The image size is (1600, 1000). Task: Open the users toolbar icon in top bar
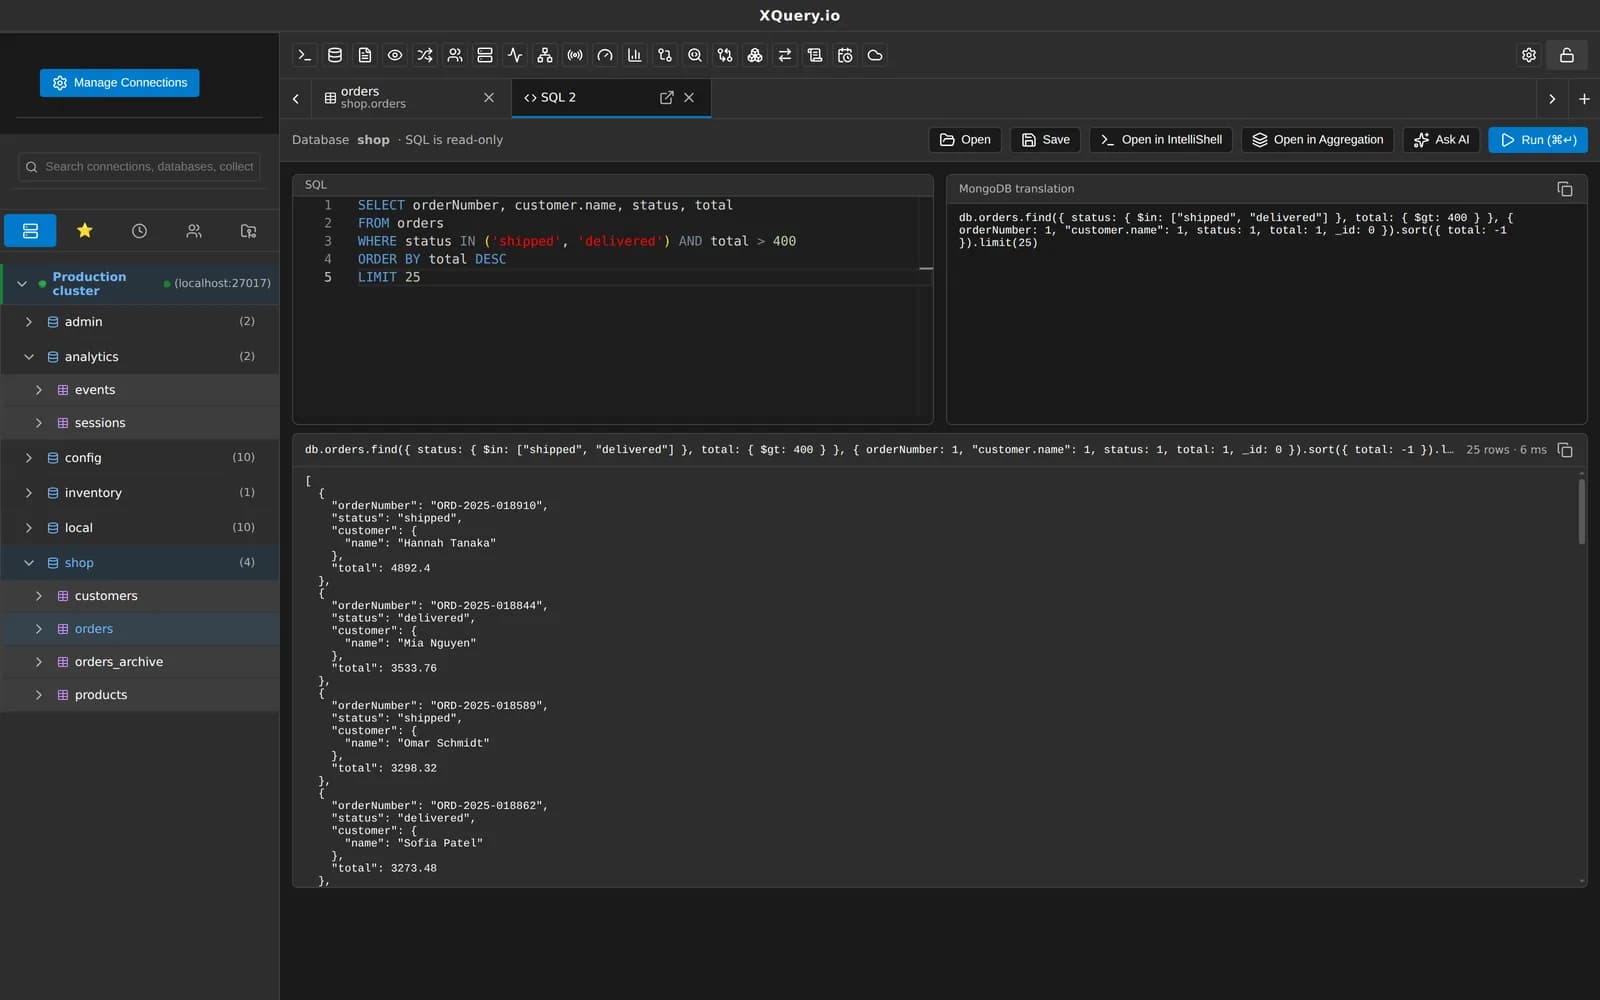pos(455,55)
